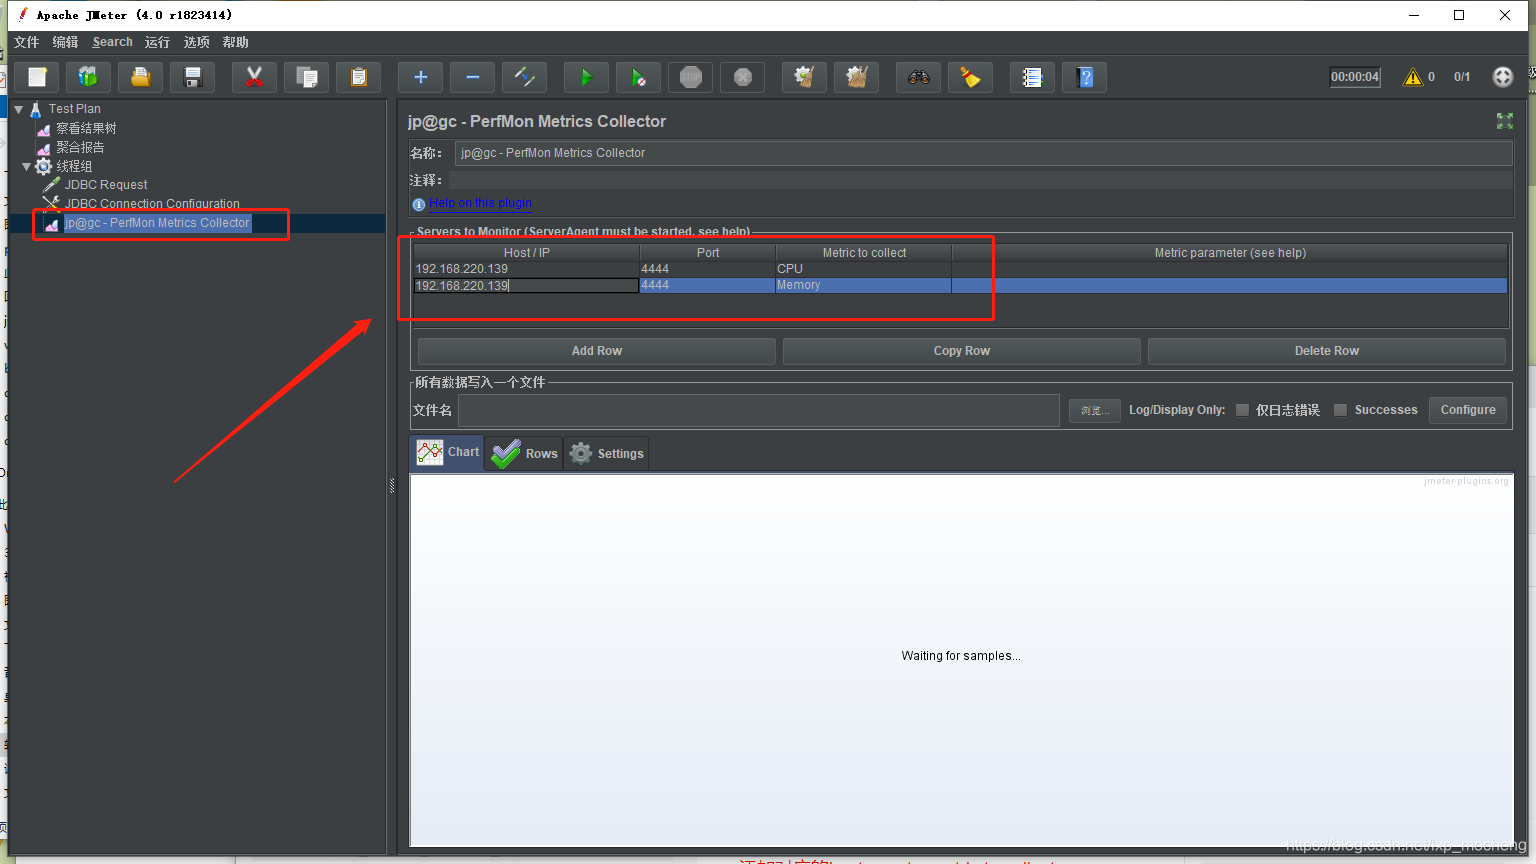1536x864 pixels.
Task: Click the Port column header
Action: point(708,253)
